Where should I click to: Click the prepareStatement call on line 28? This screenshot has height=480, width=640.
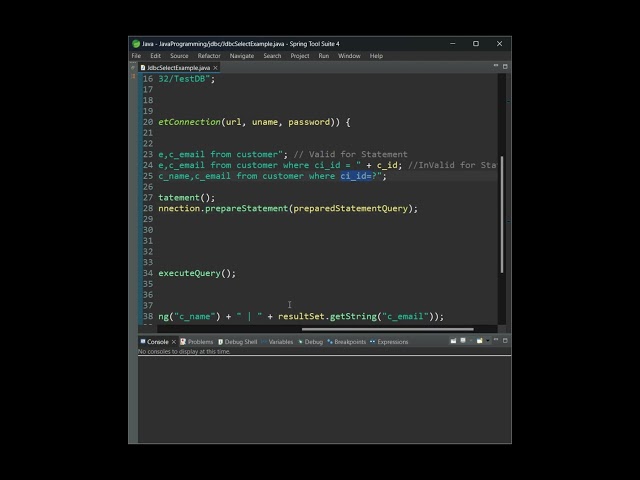[247, 209]
